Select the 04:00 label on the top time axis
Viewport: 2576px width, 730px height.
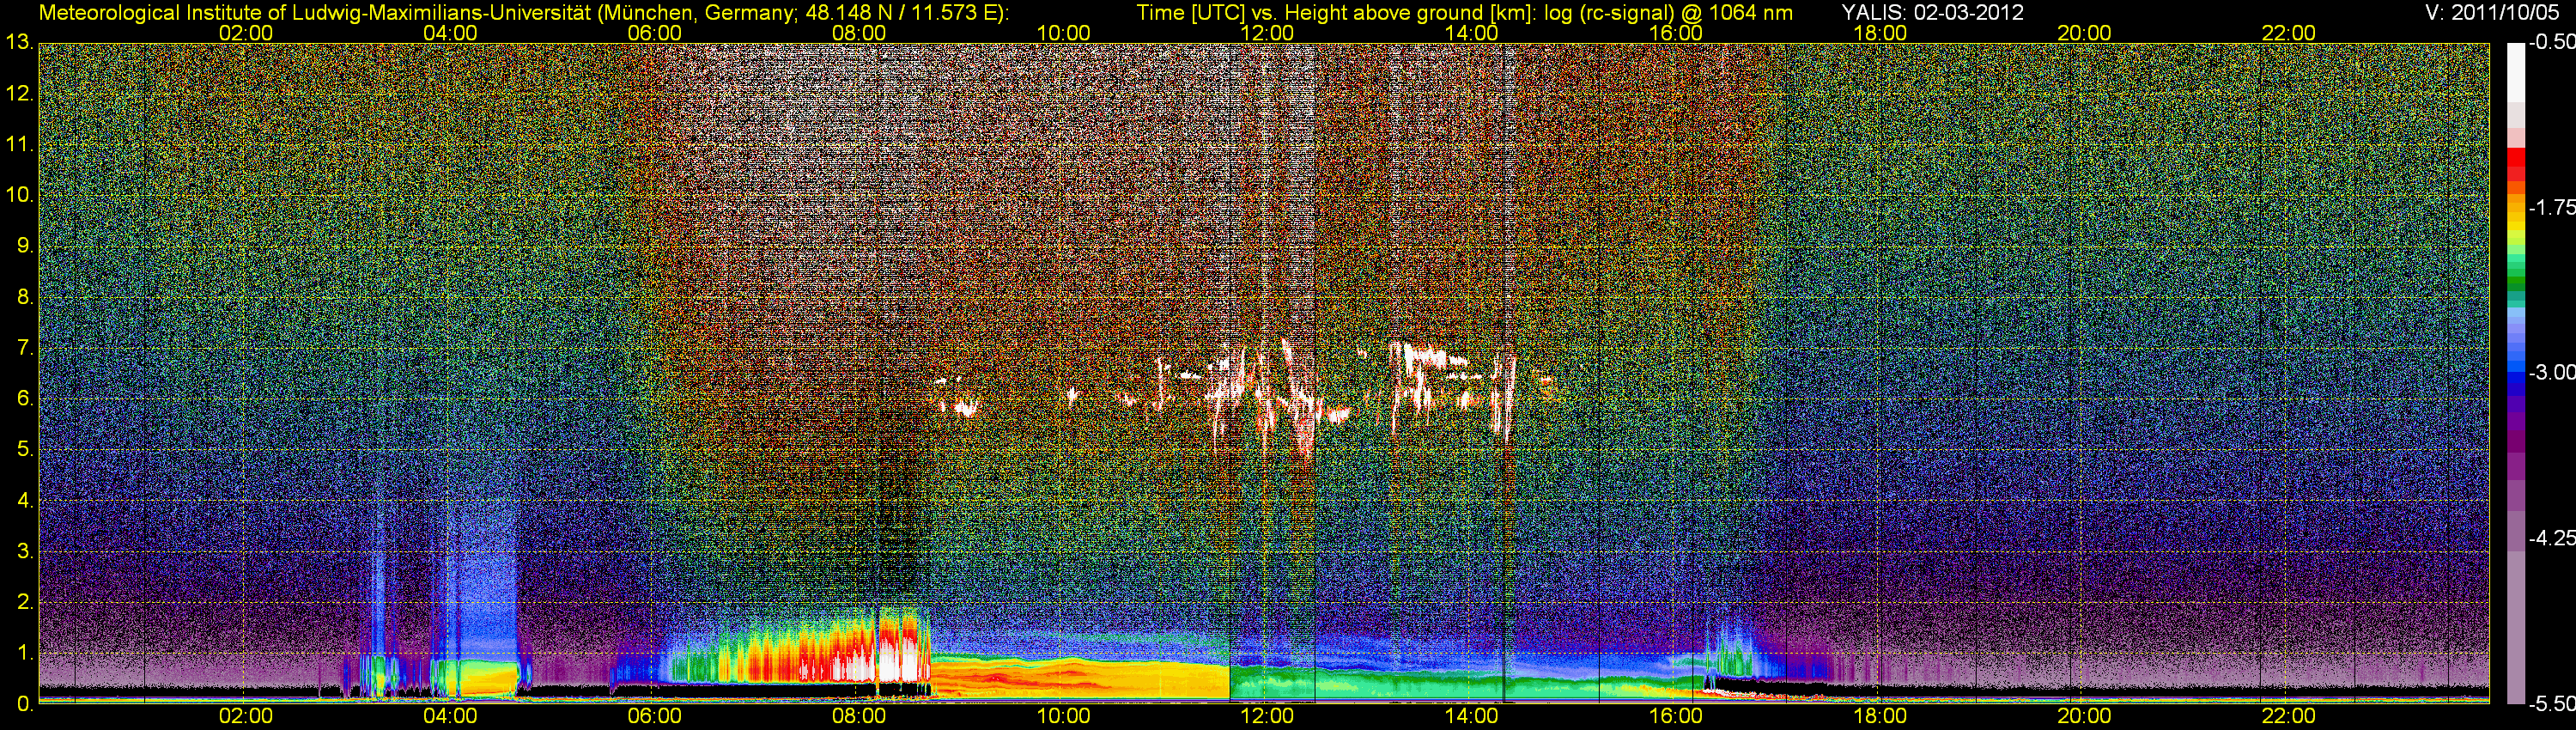click(450, 33)
